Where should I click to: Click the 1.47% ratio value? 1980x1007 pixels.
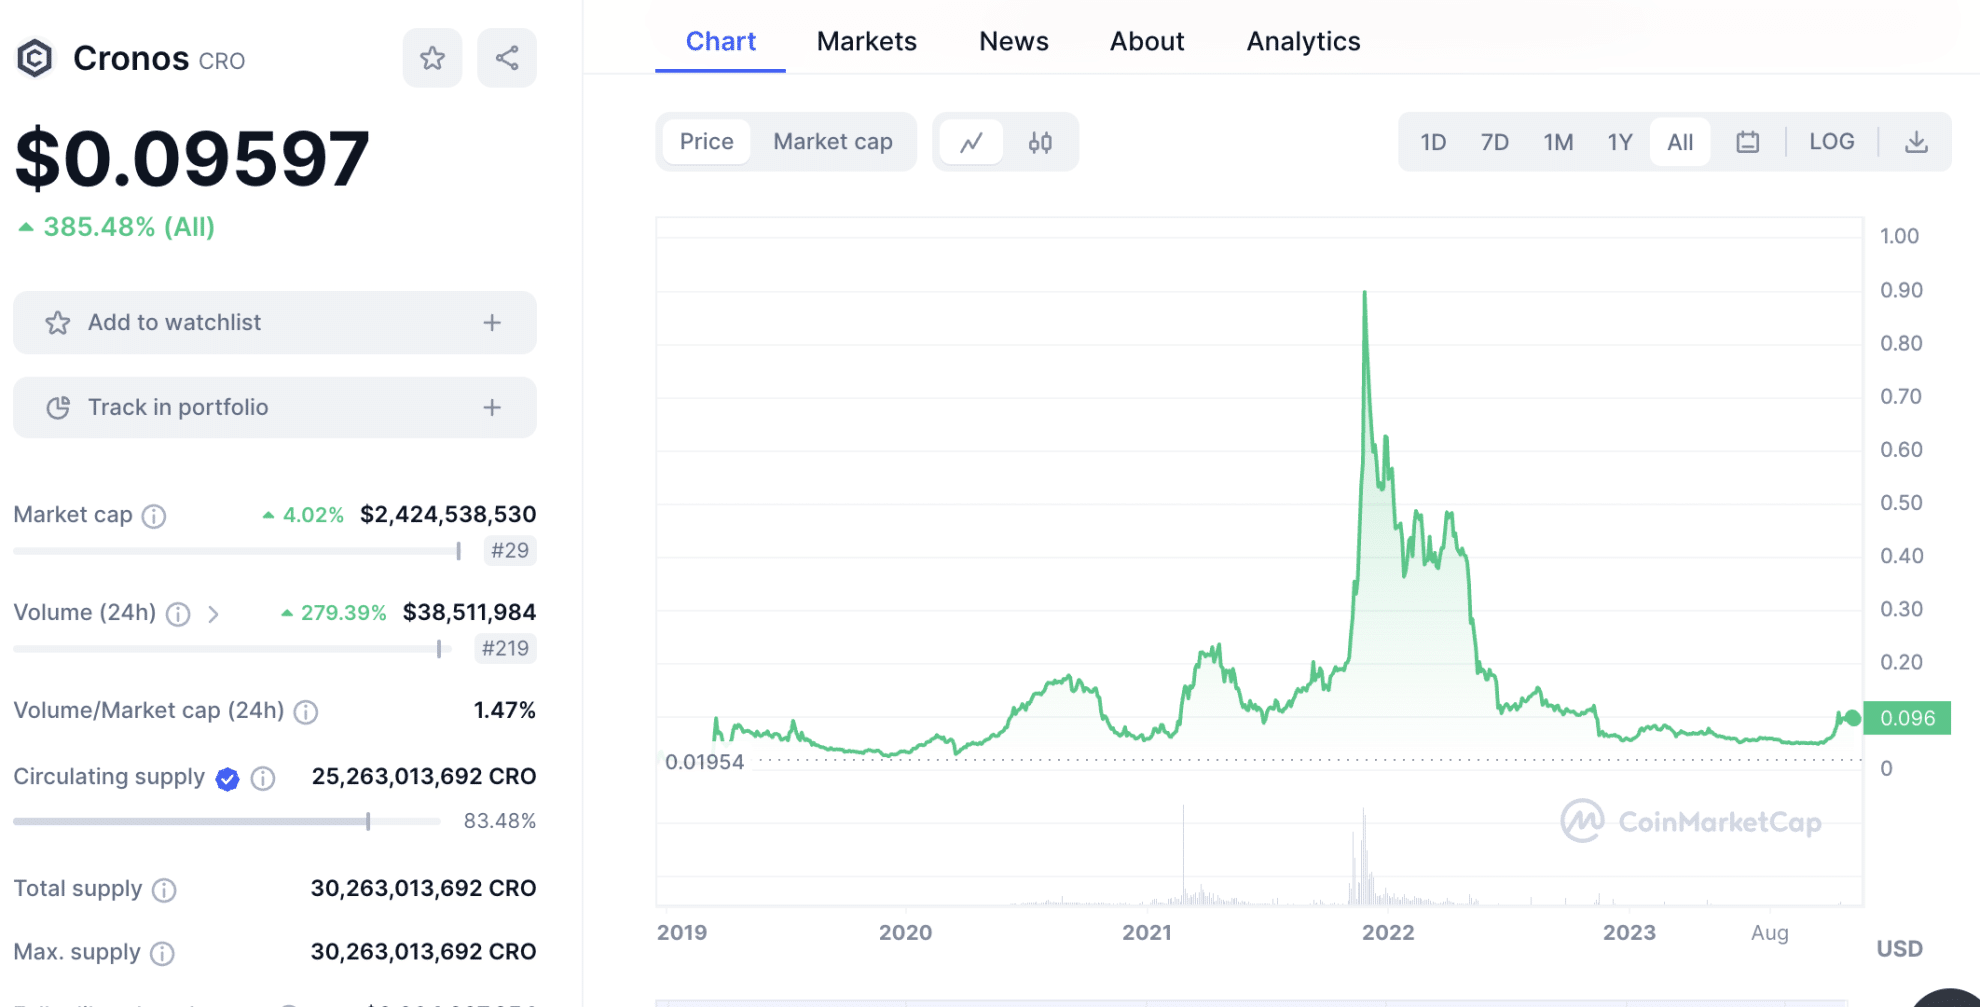click(x=505, y=710)
